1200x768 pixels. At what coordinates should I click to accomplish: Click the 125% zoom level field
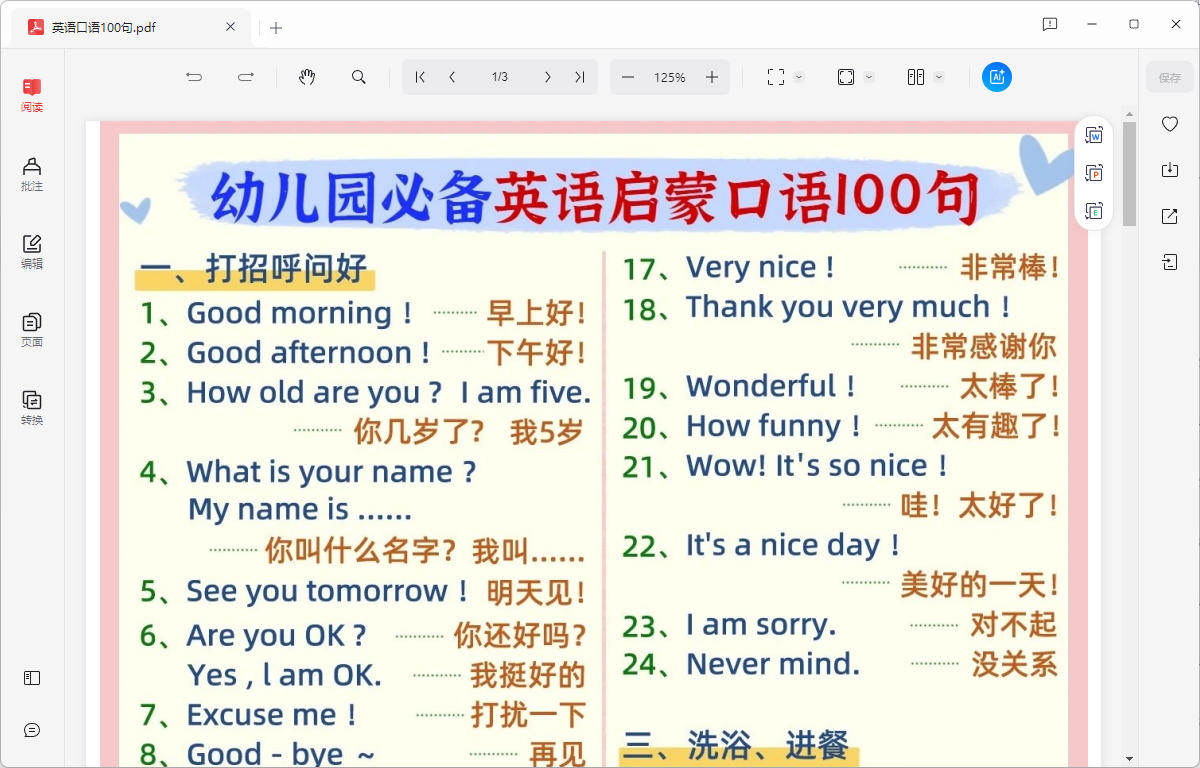670,77
